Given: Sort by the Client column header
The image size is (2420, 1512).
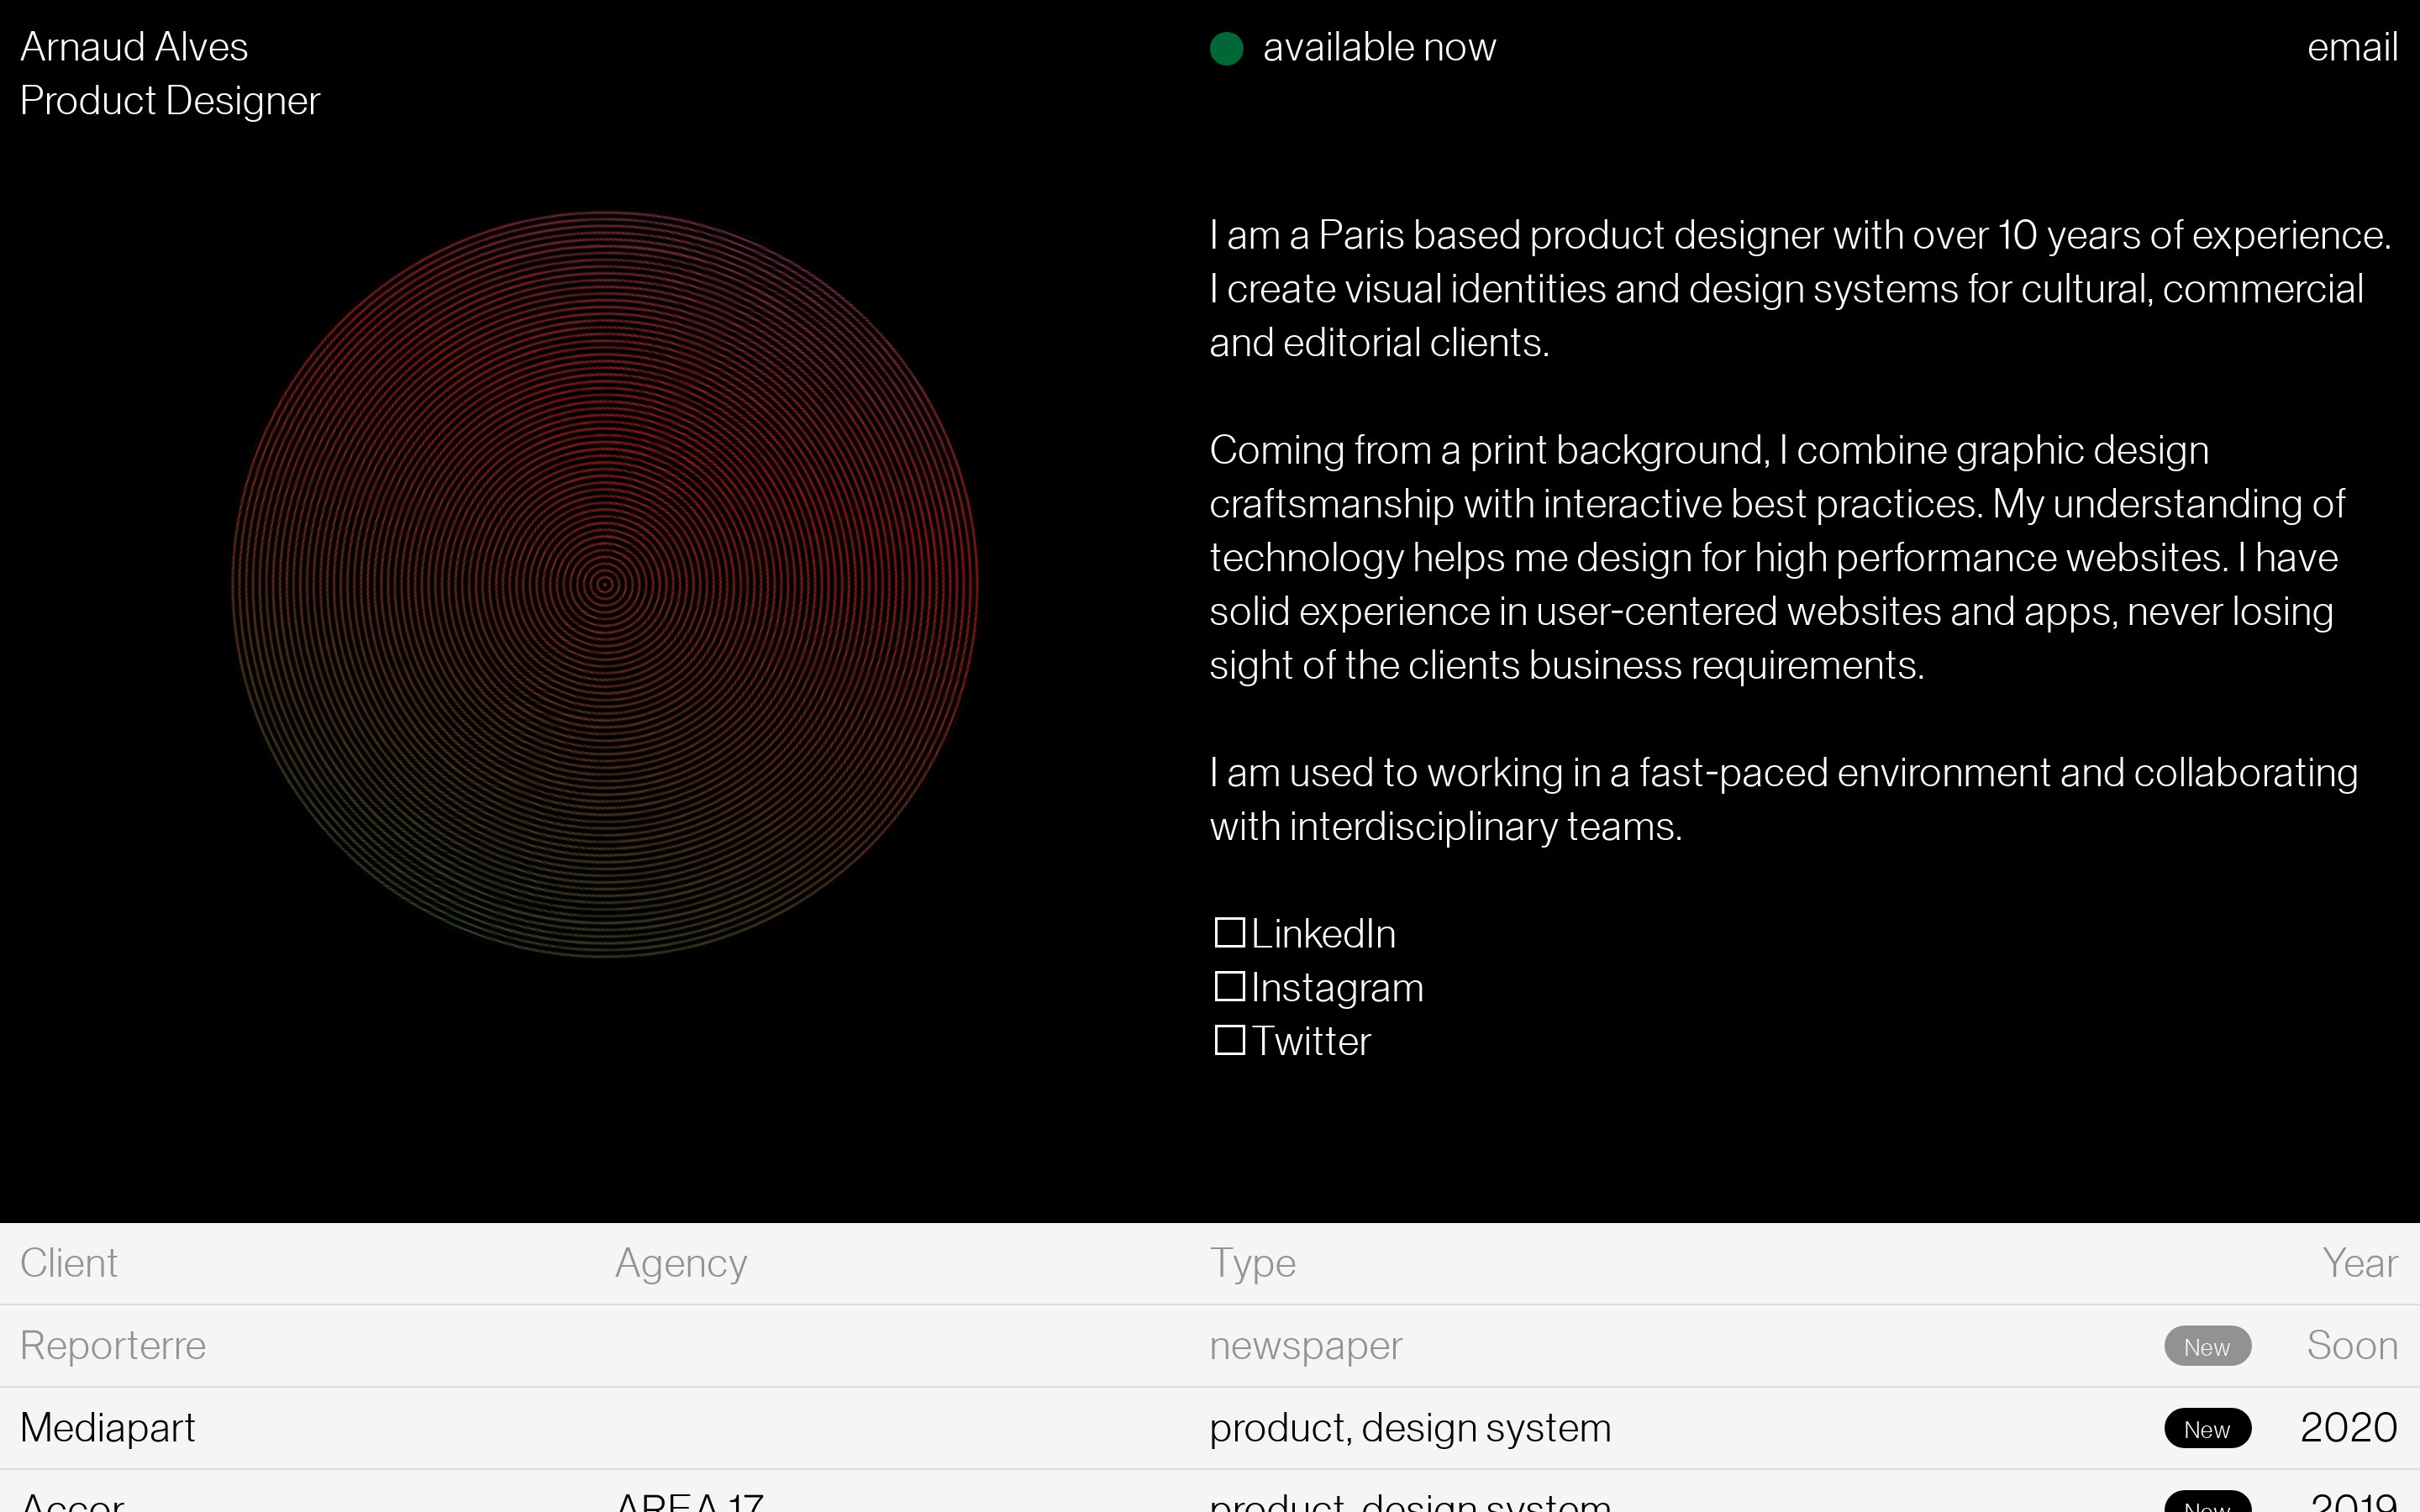Looking at the screenshot, I should 69,1263.
